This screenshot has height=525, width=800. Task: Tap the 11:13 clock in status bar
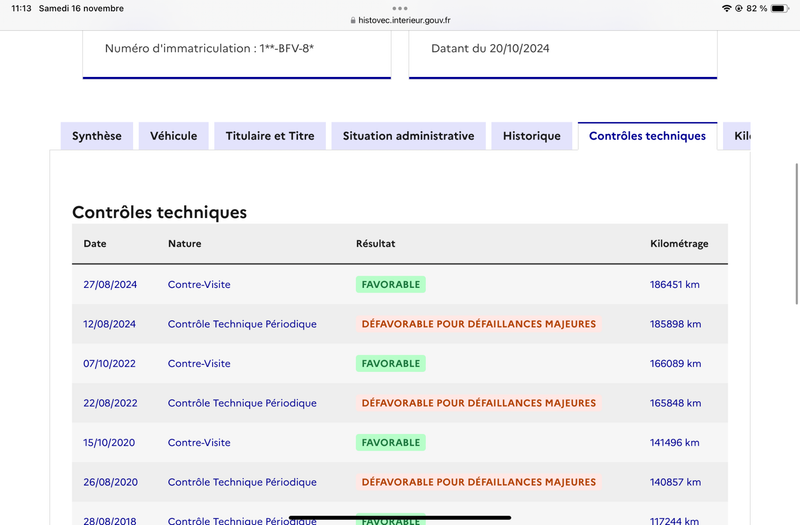coord(21,8)
